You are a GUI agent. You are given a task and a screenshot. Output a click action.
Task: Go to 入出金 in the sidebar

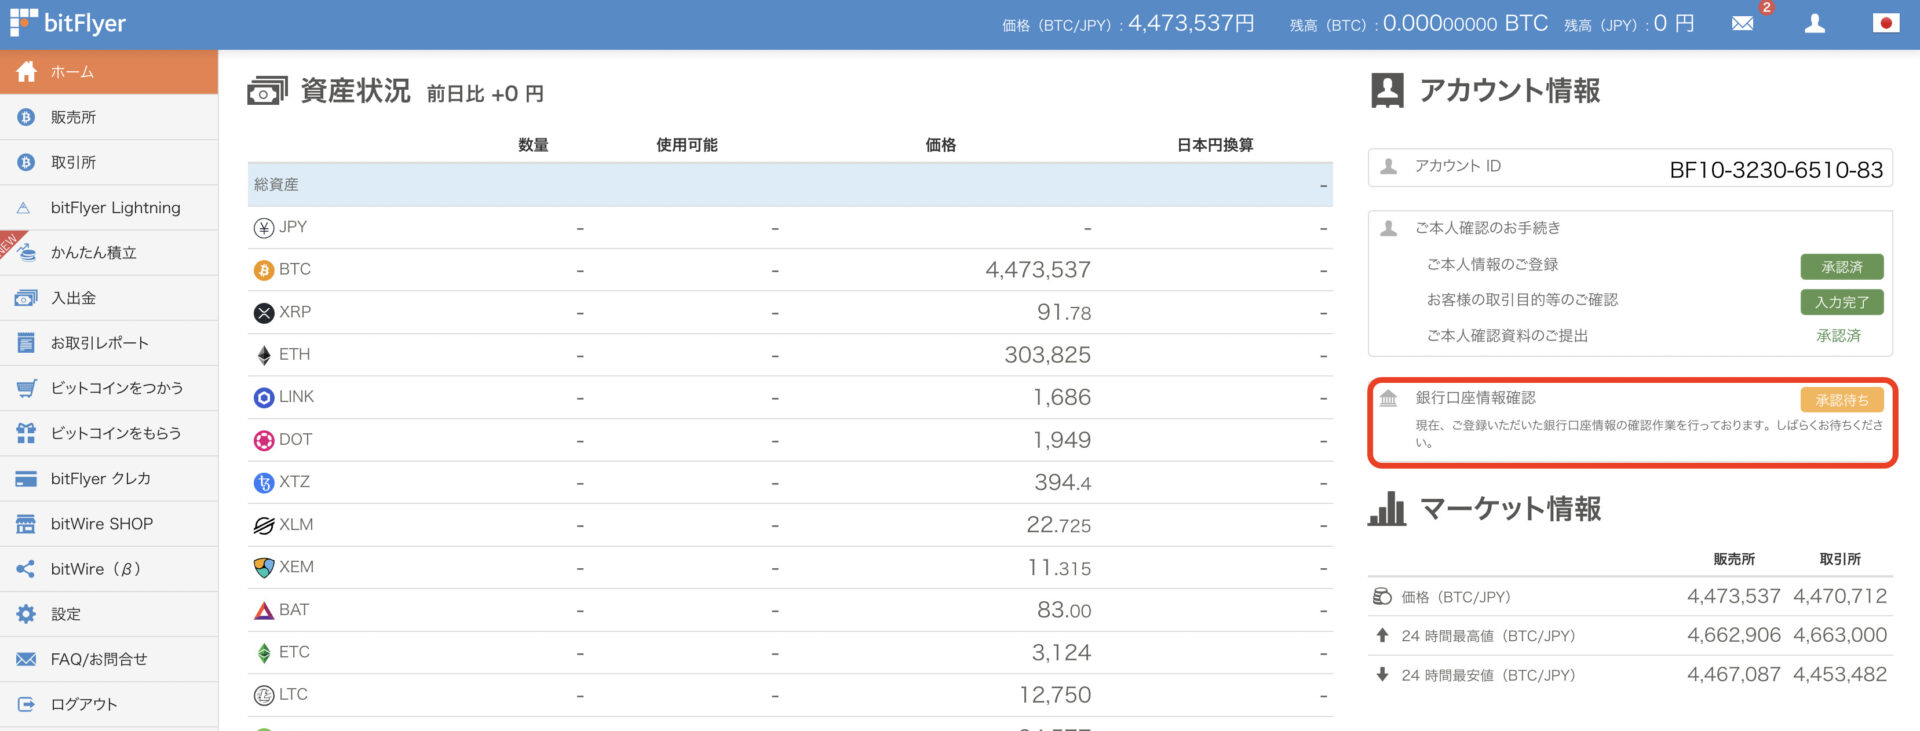109,298
